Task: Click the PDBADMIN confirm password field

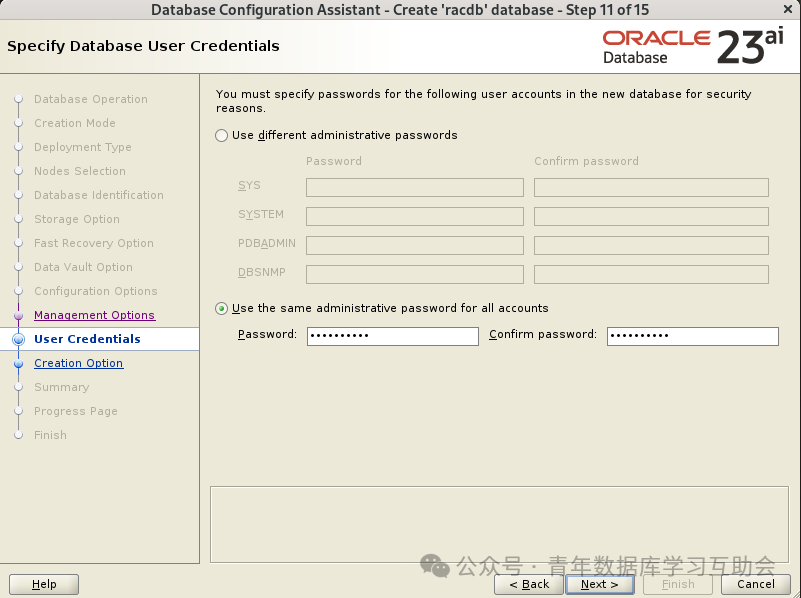Action: (651, 245)
